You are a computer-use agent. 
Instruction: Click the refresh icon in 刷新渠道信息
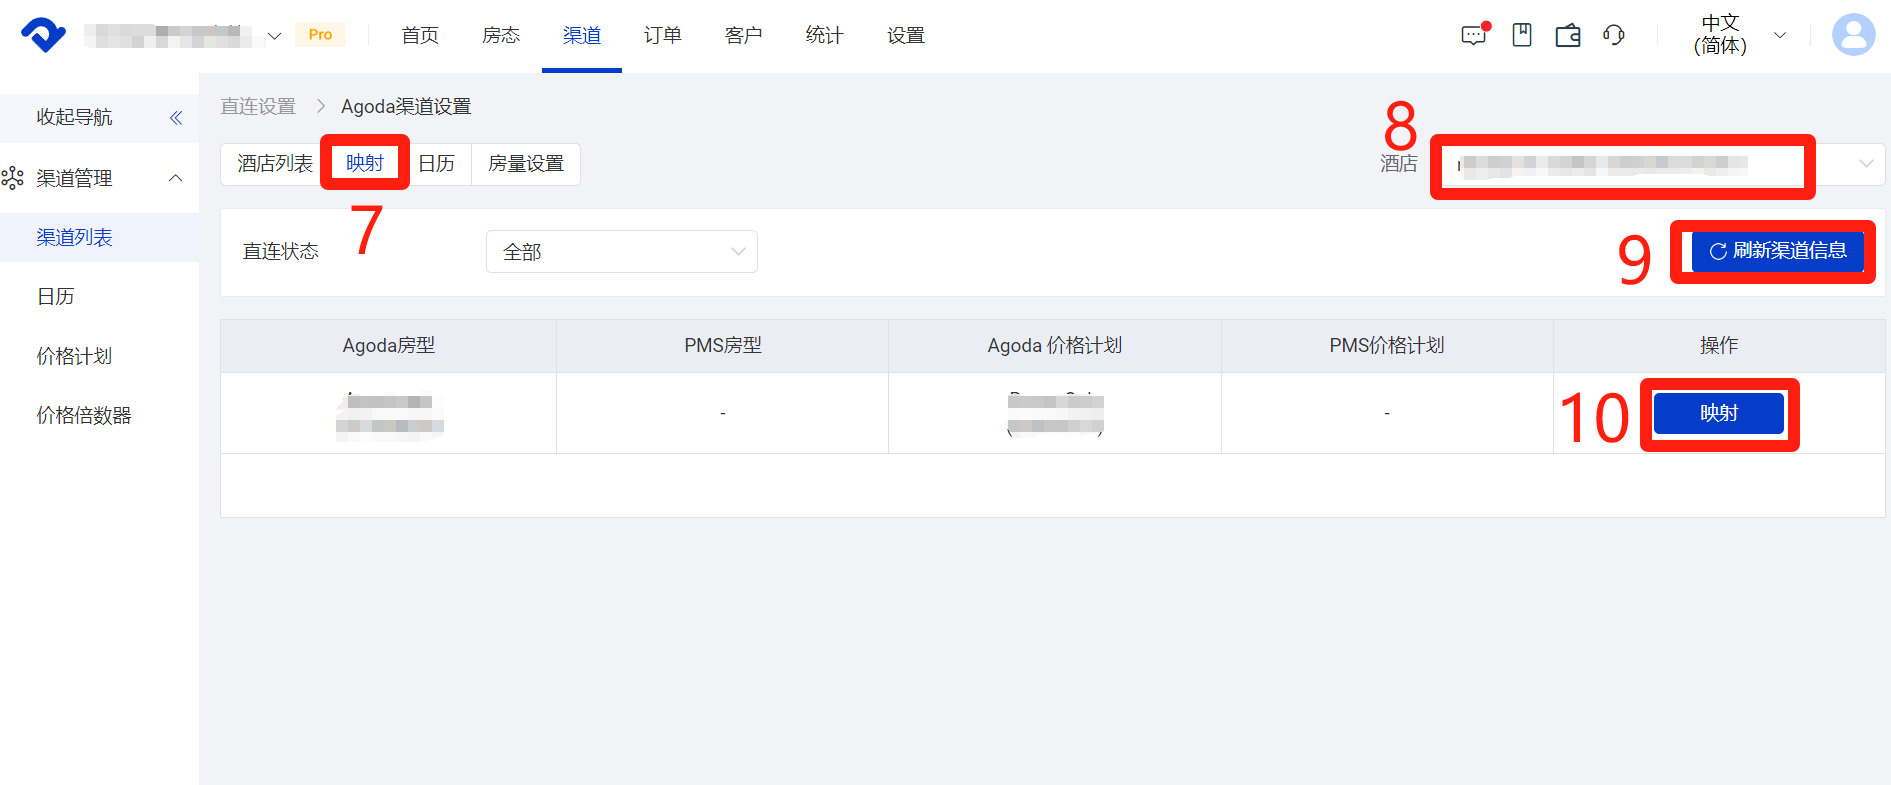click(1718, 251)
